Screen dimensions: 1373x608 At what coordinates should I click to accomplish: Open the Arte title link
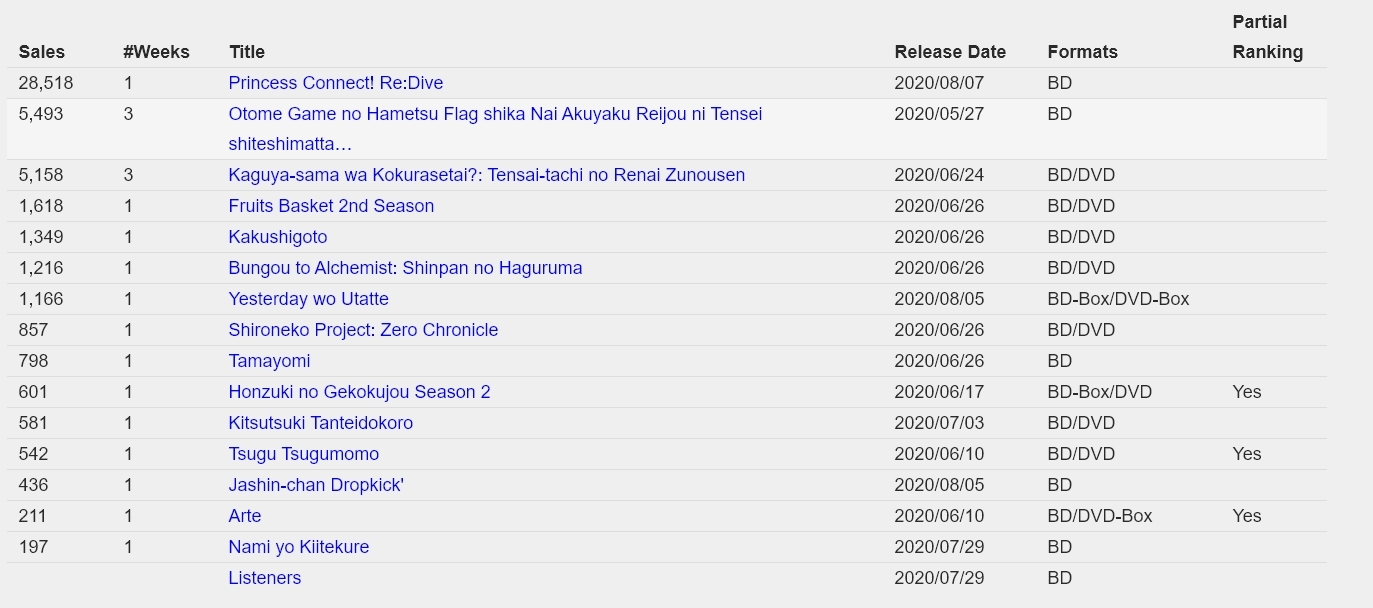coord(244,516)
